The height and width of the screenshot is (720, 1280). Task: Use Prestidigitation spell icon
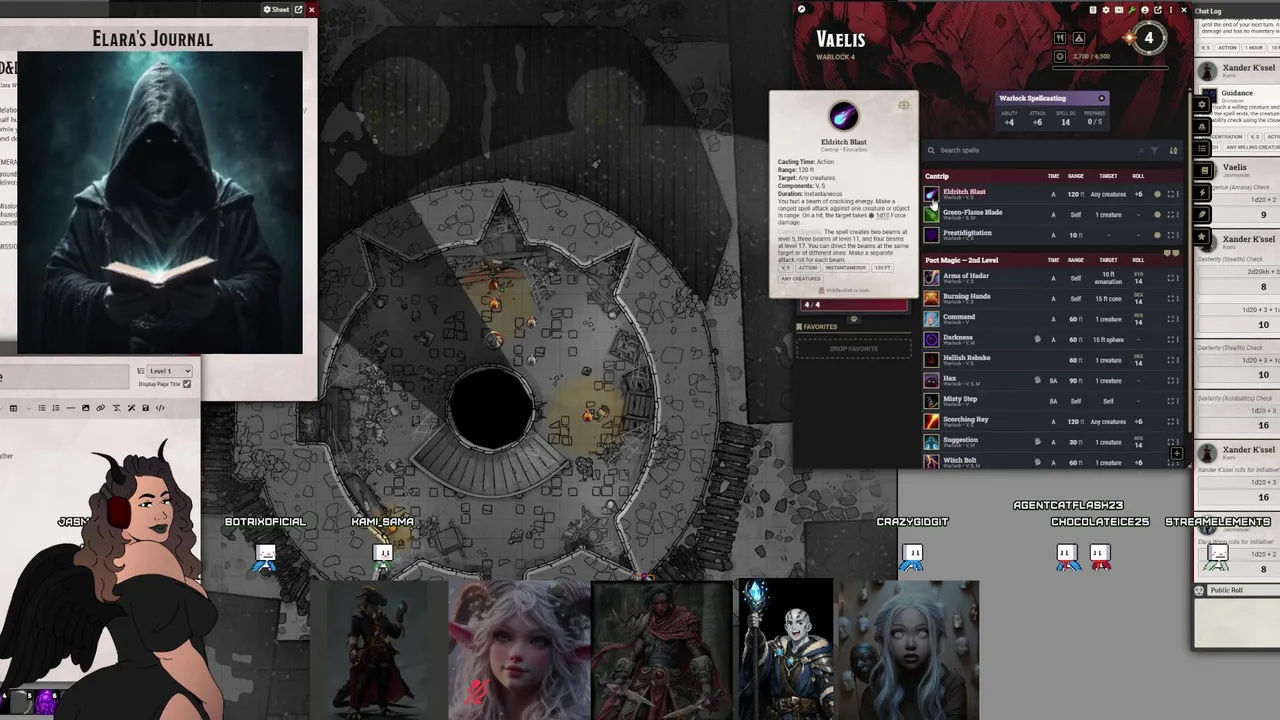click(x=931, y=235)
